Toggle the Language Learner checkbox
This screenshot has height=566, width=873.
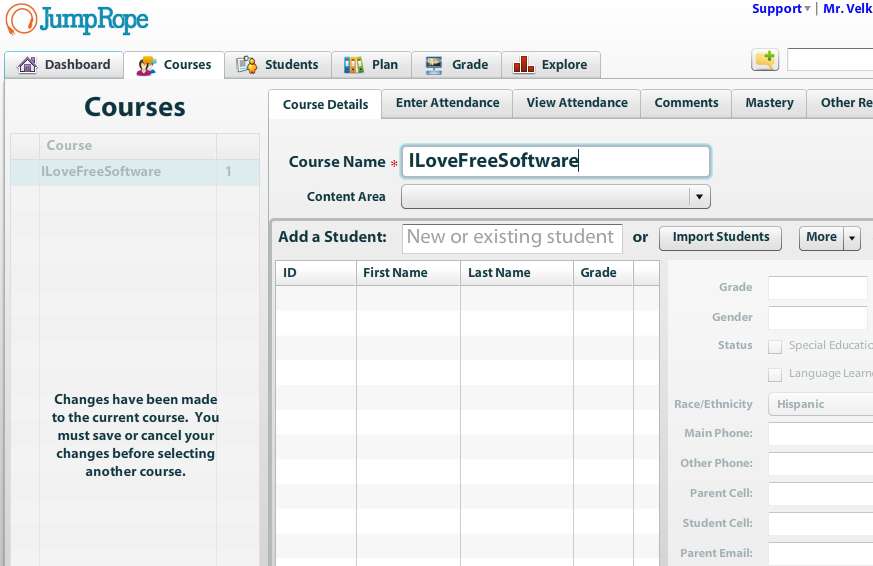[x=775, y=374]
